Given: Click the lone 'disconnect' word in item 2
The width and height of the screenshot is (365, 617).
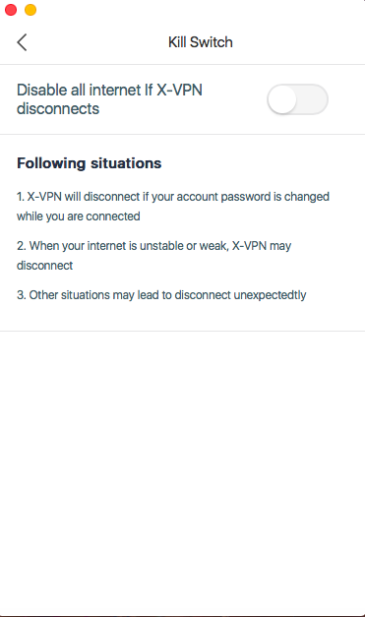Looking at the screenshot, I should [x=44, y=266].
